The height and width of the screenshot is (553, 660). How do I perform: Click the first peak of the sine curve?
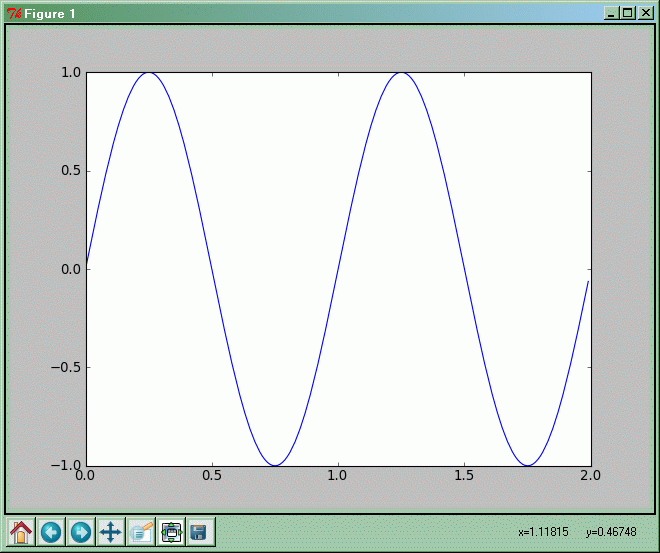point(149,73)
